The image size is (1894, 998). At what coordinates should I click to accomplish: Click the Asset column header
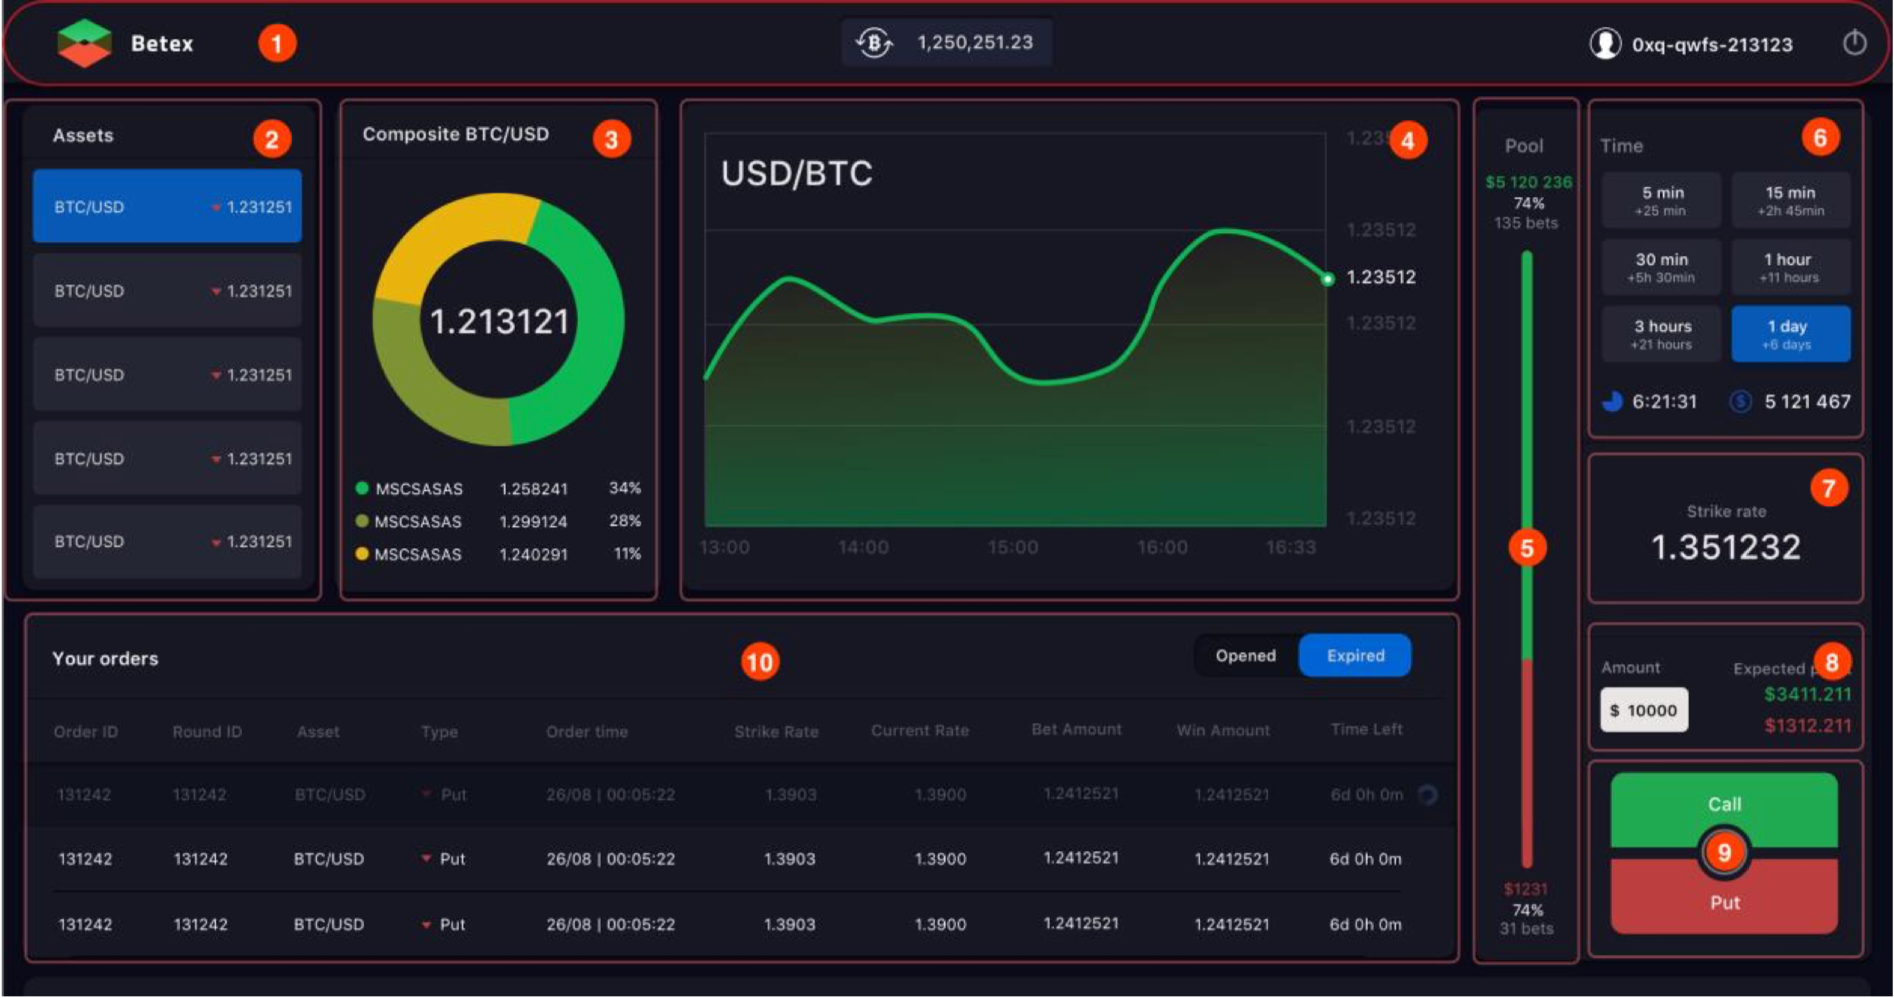[318, 731]
